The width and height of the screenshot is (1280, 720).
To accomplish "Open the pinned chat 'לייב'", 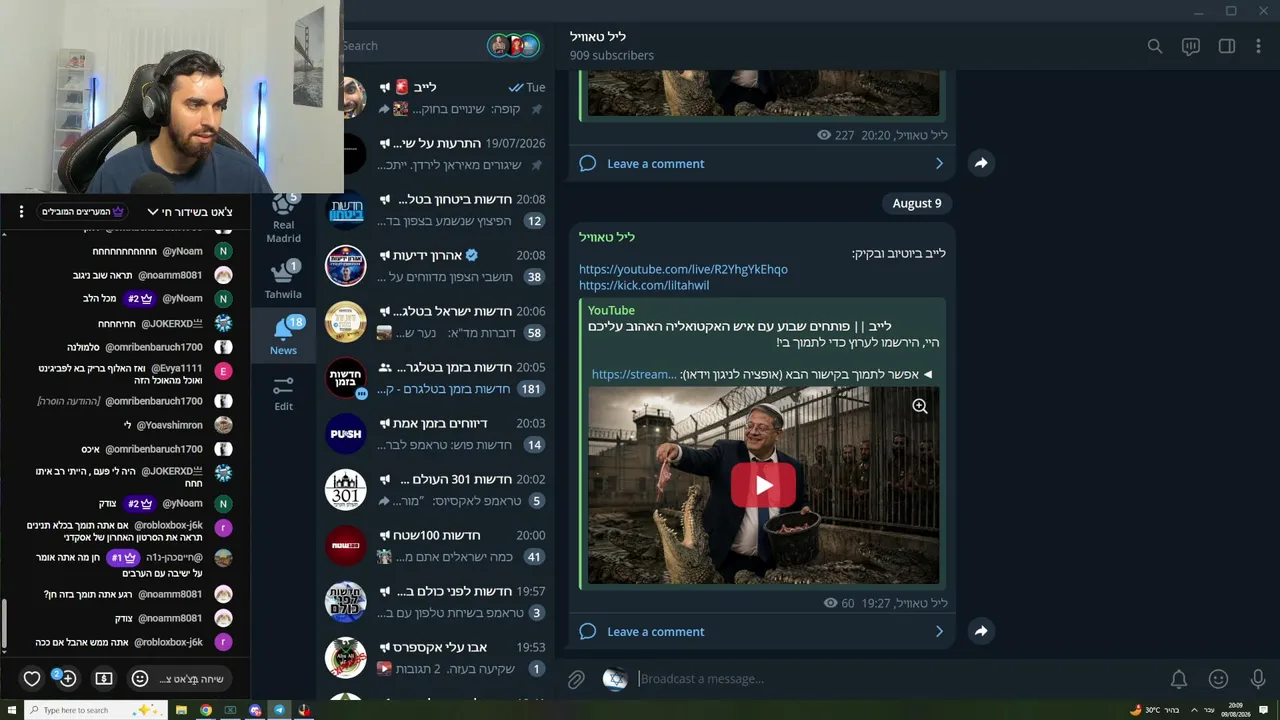I will pos(434,98).
